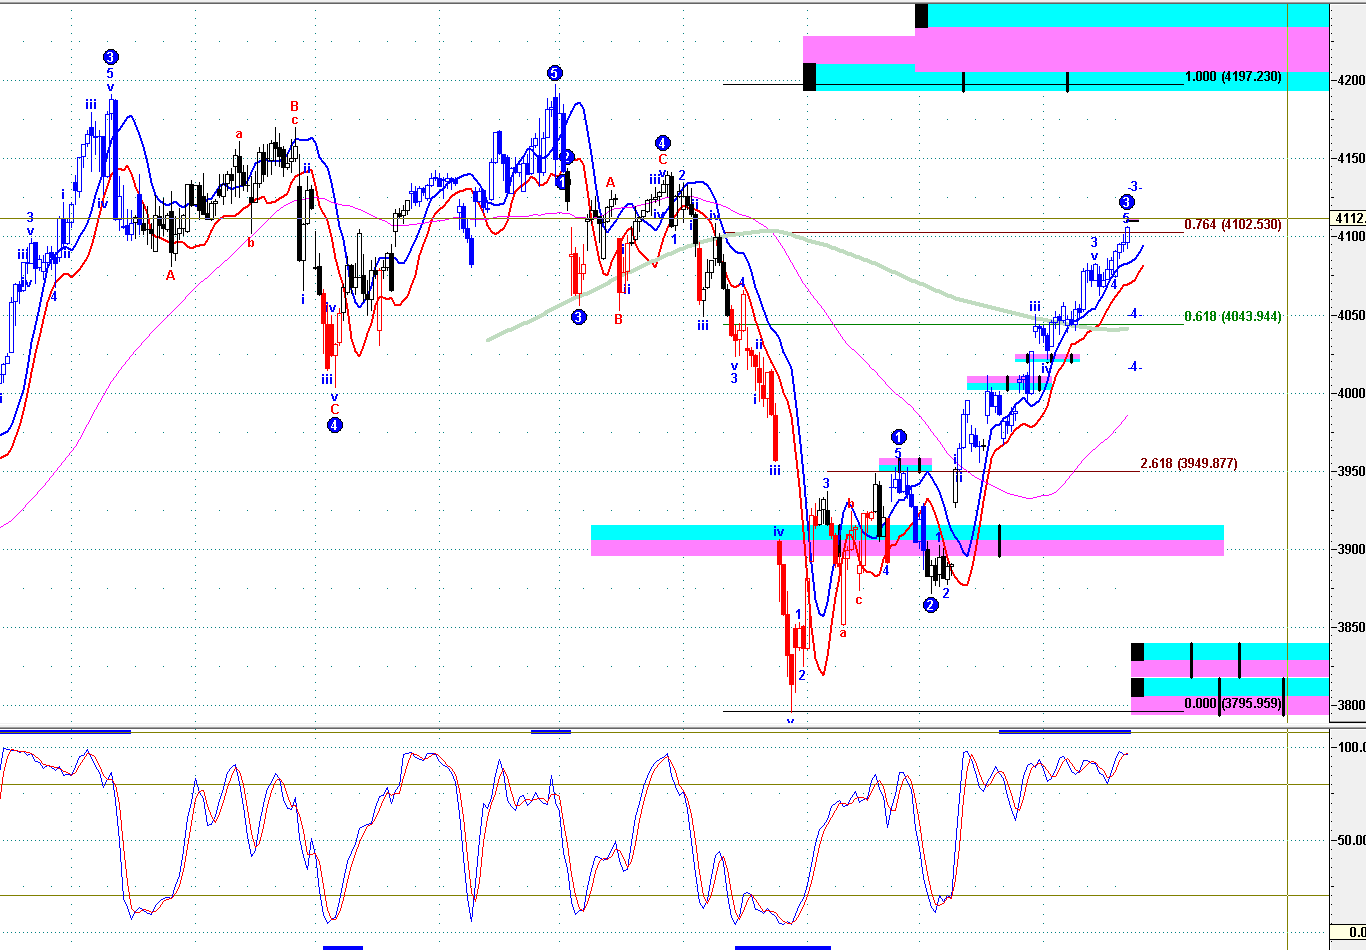Viewport: 1366px width, 950px height.
Task: Click the 4100 price axis label
Action: [1349, 236]
